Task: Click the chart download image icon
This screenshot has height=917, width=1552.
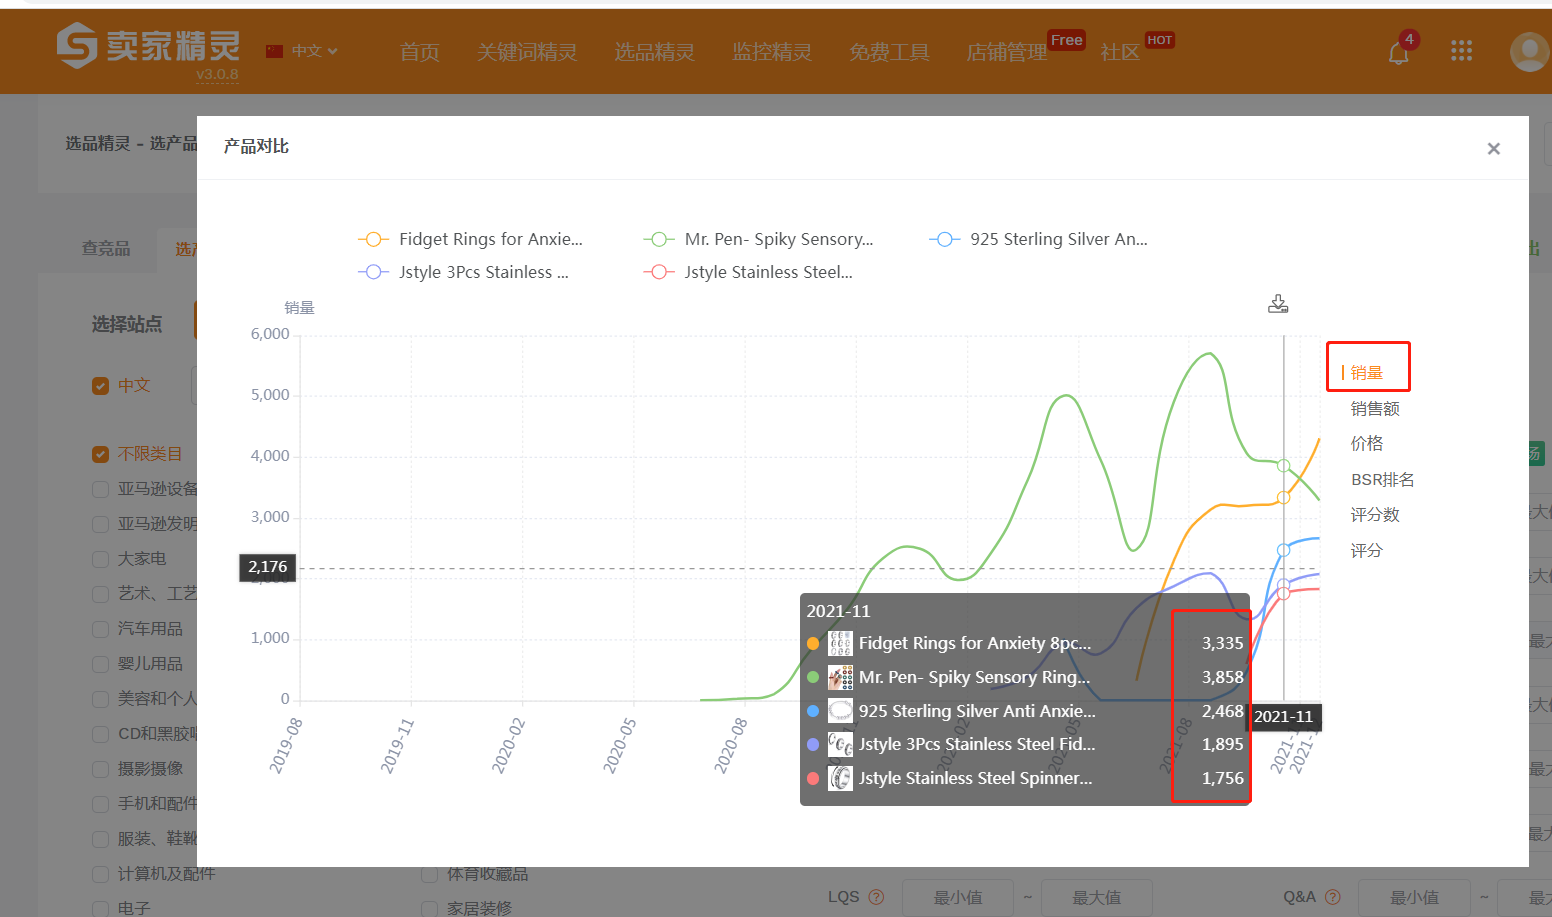Action: coord(1278,304)
